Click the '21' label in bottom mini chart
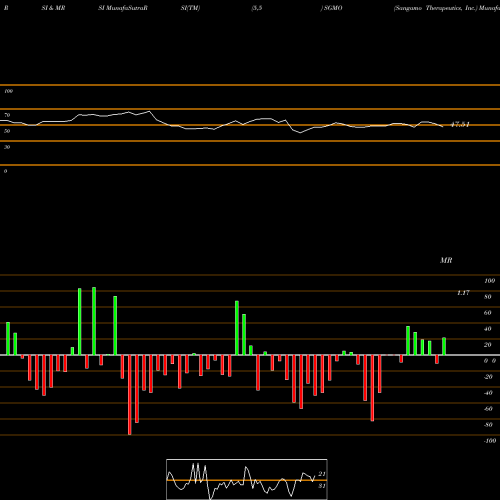The image size is (500, 500). point(322,474)
